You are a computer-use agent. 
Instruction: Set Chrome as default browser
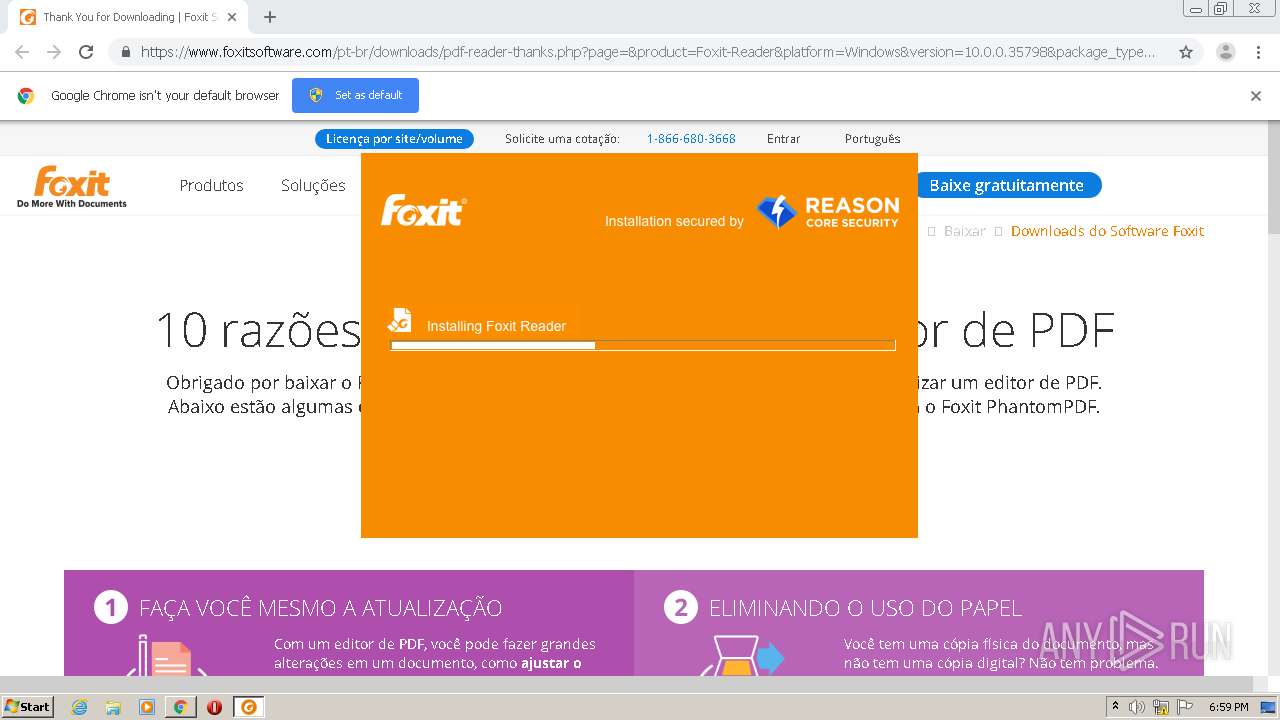(x=355, y=95)
